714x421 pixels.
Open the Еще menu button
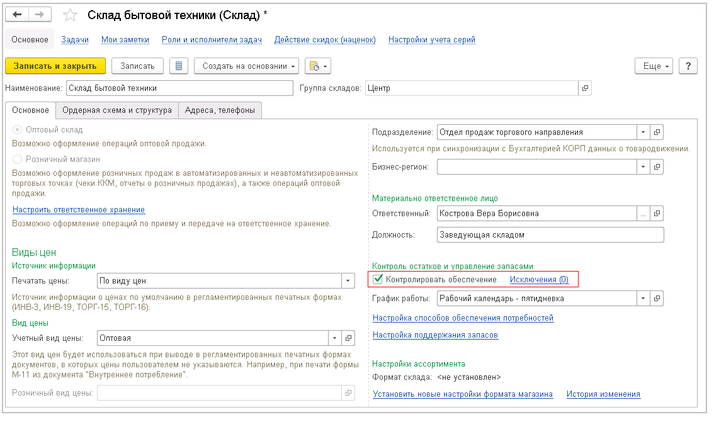pyautogui.click(x=654, y=66)
